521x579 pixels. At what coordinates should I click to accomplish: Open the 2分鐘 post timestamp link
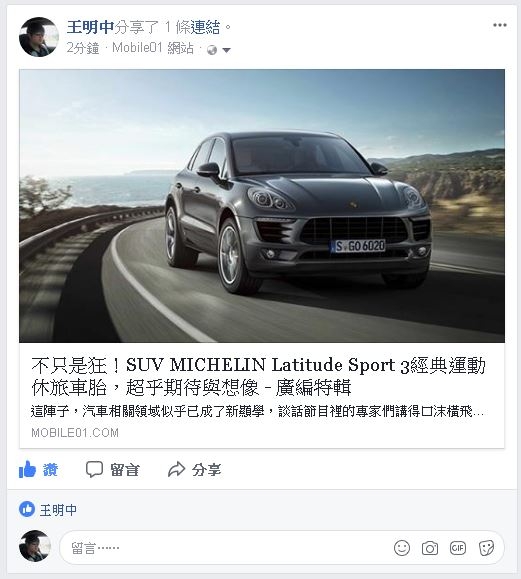(83, 48)
